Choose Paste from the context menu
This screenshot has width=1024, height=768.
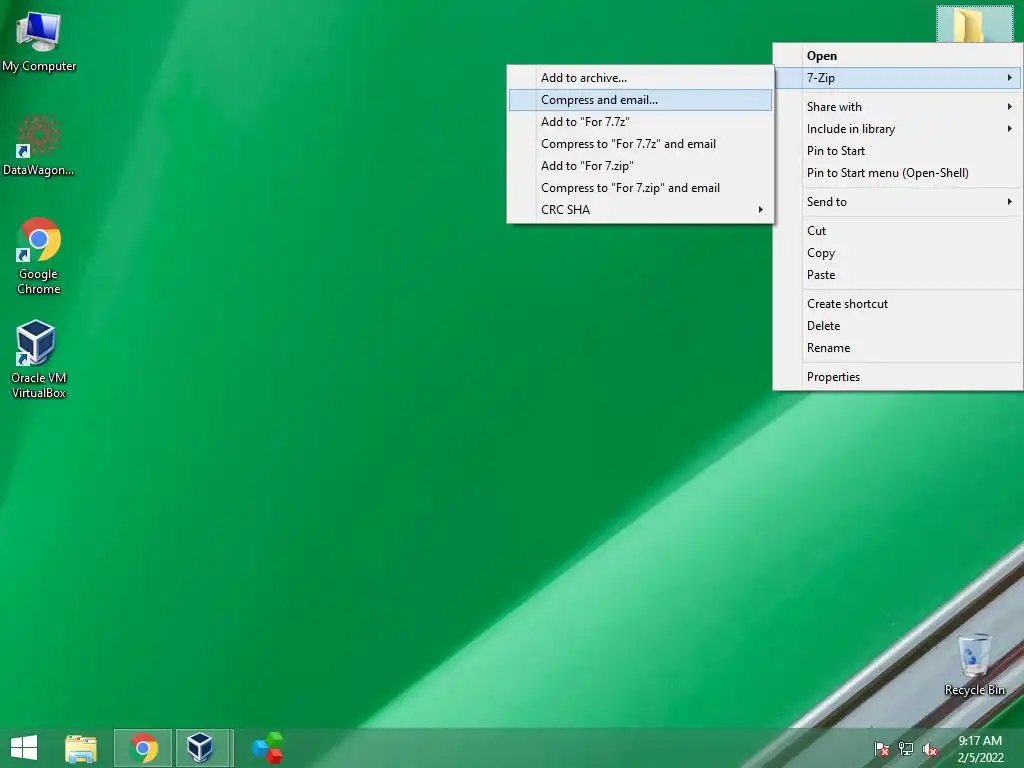[897, 275]
